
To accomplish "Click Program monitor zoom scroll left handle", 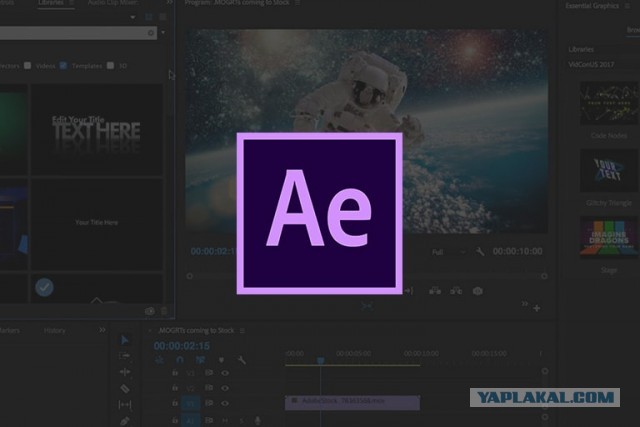I will point(190,276).
